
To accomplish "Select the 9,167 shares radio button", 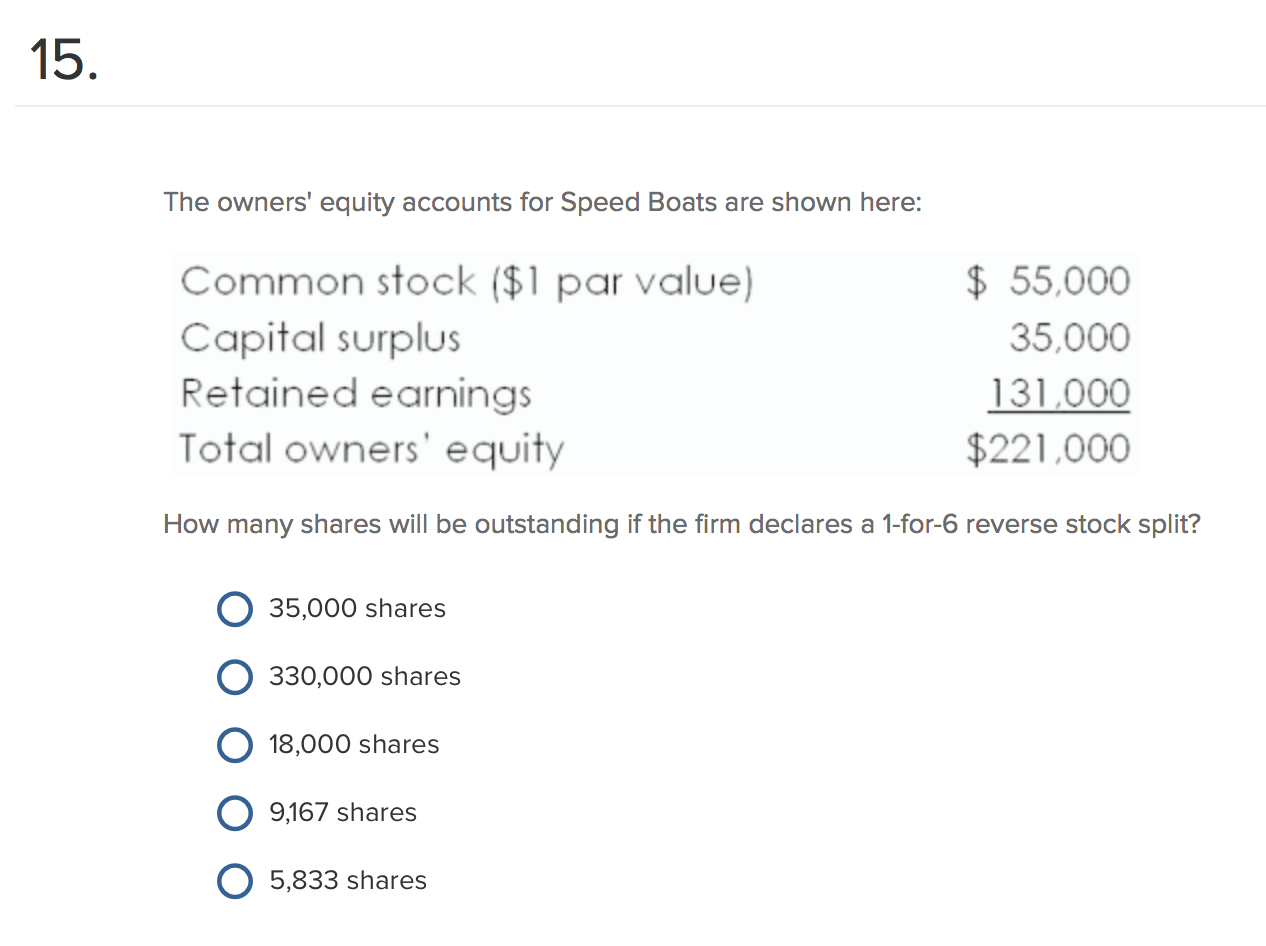I will (234, 813).
